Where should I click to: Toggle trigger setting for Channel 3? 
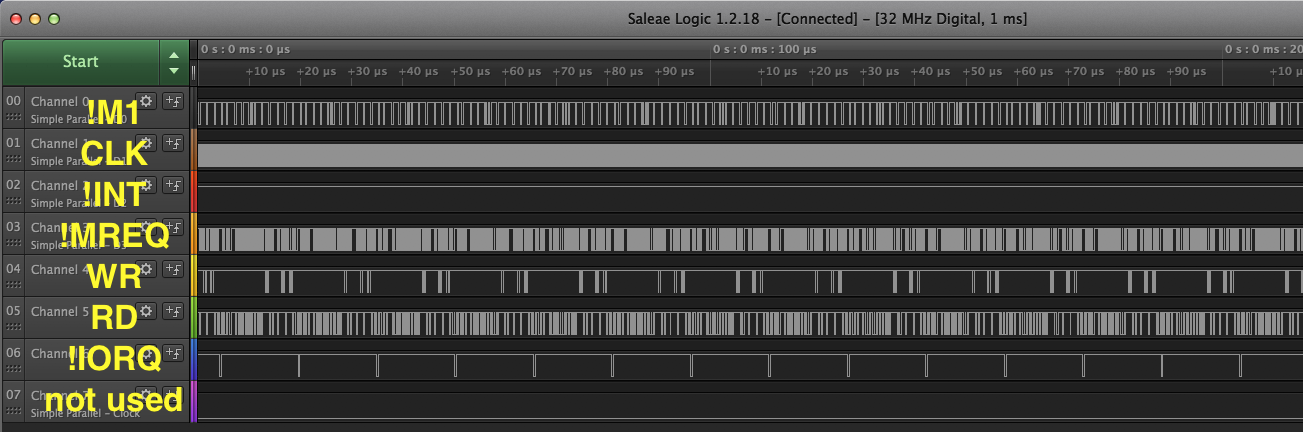coord(173,227)
